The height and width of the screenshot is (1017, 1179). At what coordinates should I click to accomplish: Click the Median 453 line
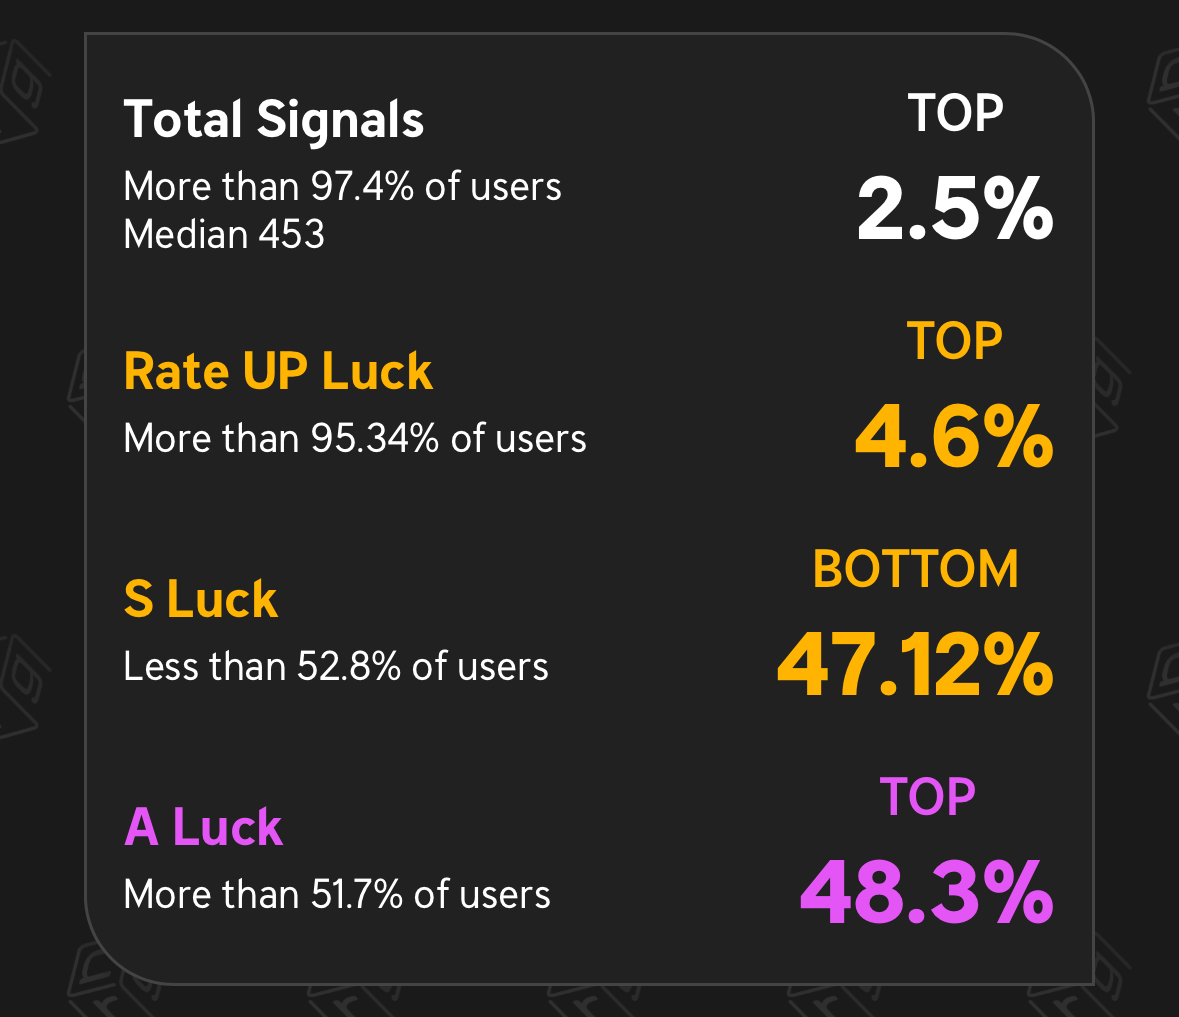click(x=224, y=234)
